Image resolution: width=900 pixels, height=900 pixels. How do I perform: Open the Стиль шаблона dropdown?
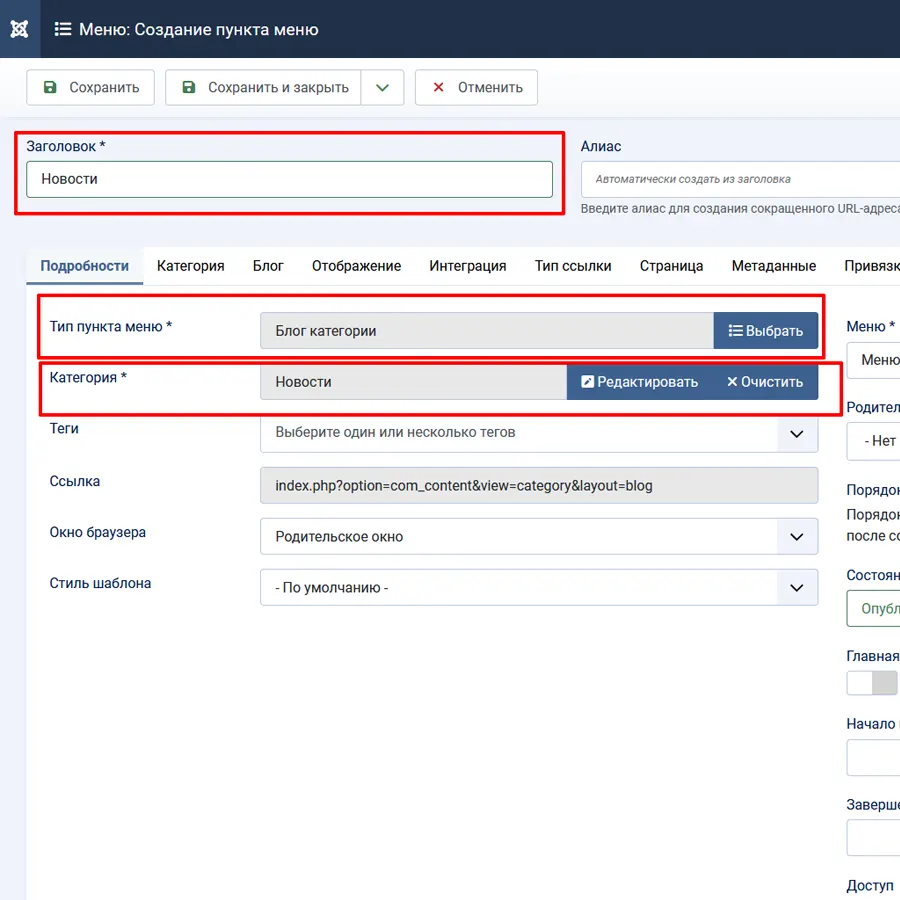(x=538, y=588)
